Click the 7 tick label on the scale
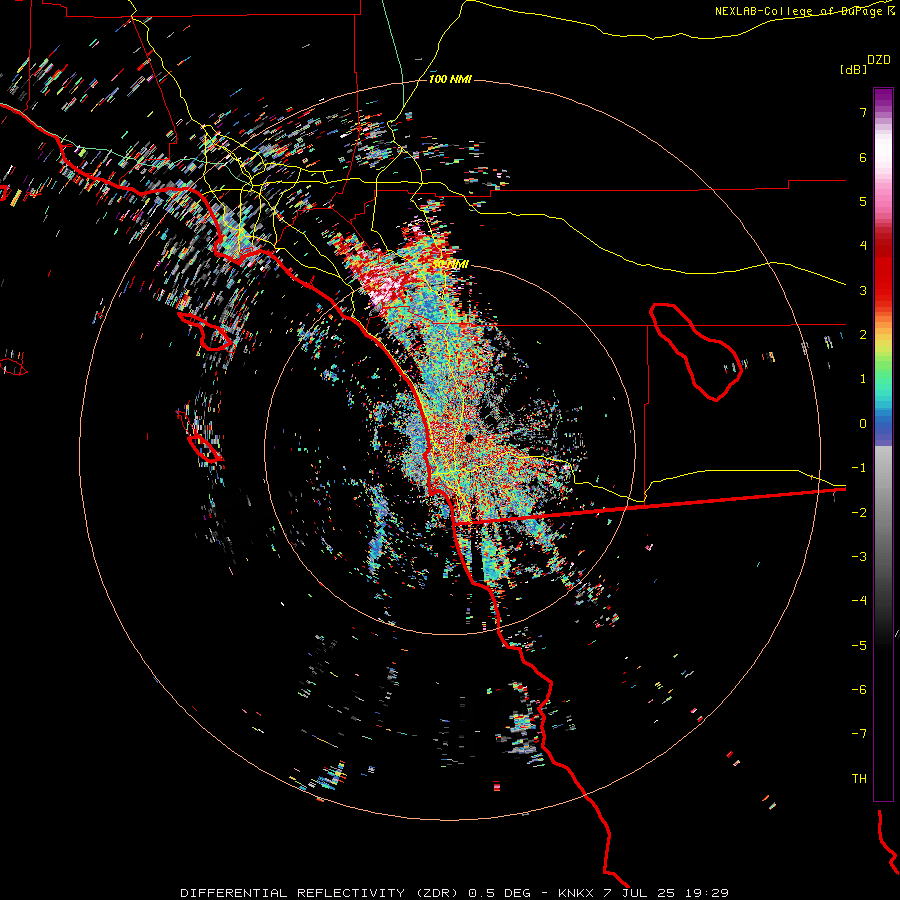This screenshot has width=900, height=900. (863, 112)
